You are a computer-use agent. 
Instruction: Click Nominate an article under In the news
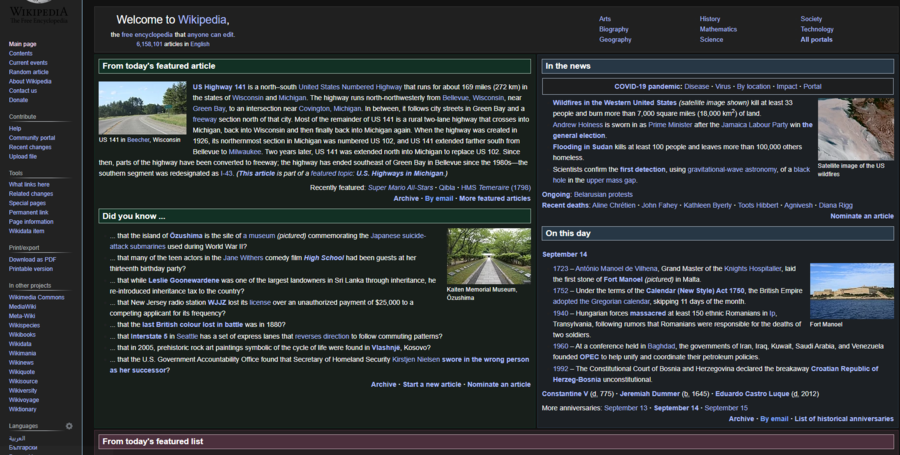862,216
